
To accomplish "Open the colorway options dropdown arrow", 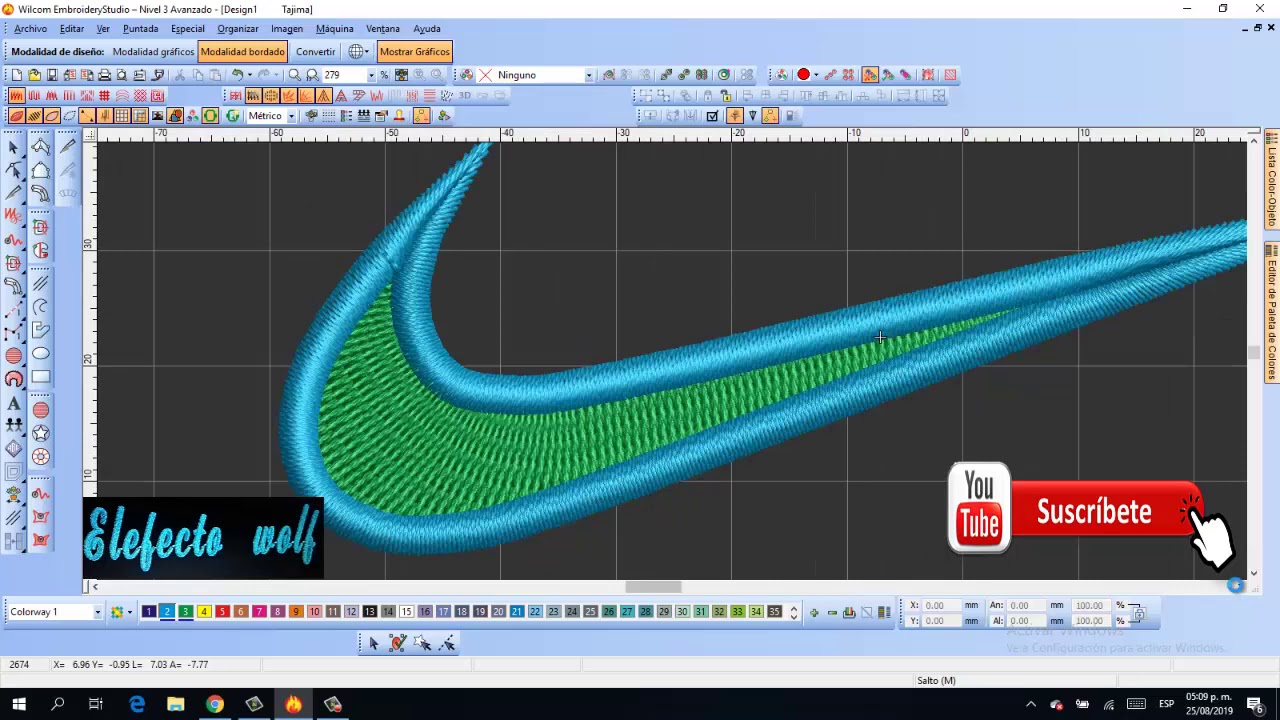I will tap(130, 612).
